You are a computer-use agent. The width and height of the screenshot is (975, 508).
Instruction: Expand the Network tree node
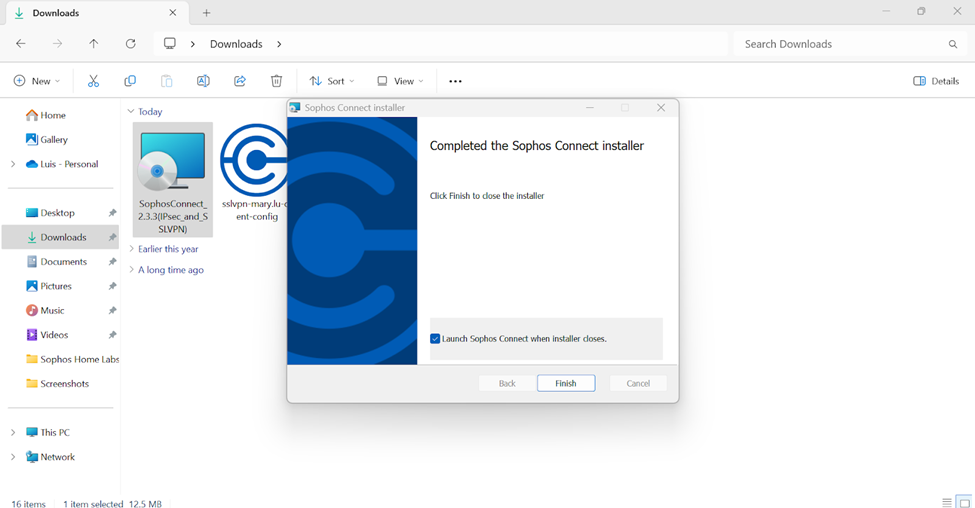[x=13, y=457]
